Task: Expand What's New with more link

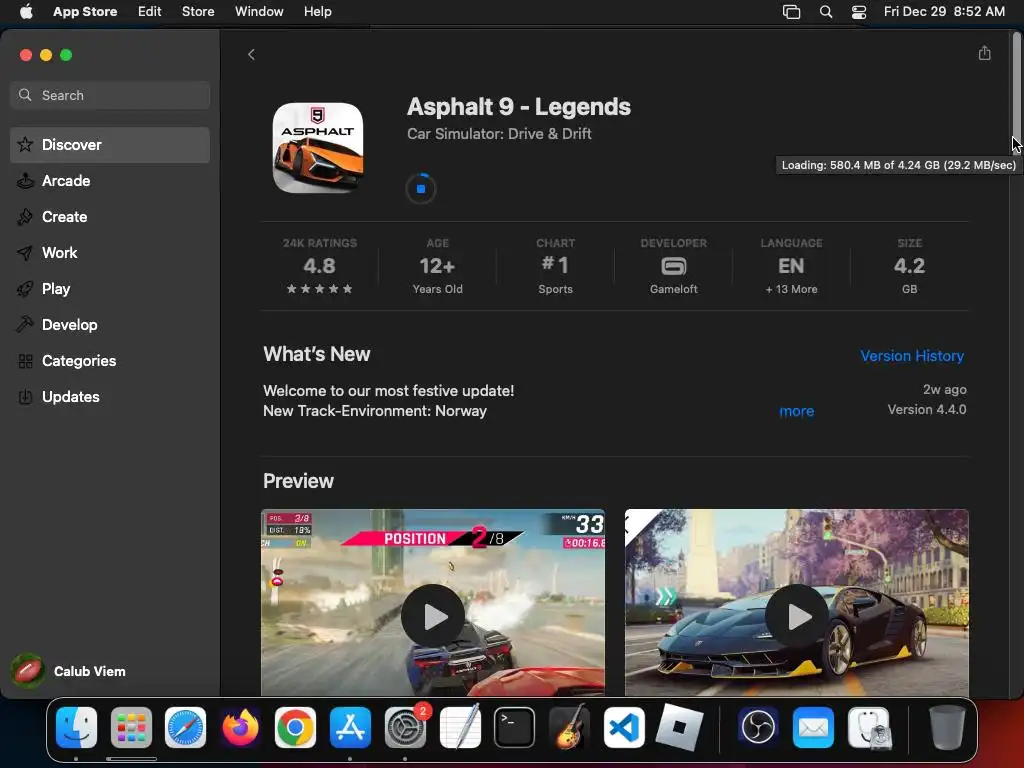Action: click(796, 411)
